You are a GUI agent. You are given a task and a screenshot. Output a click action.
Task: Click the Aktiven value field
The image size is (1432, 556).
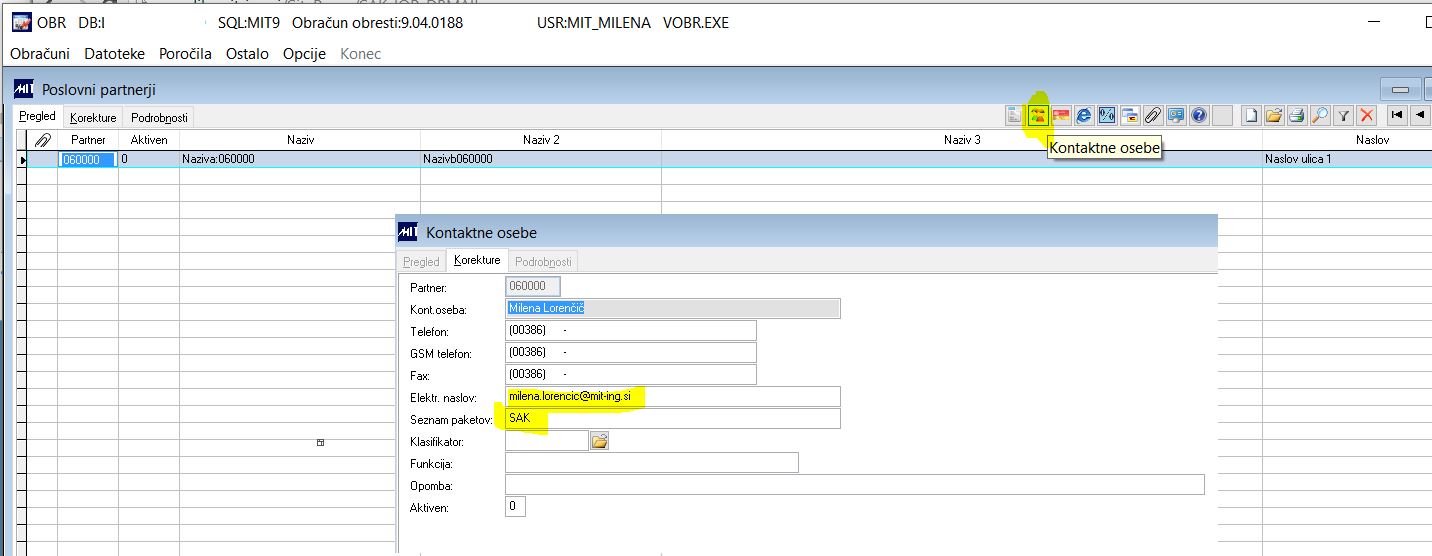pyautogui.click(x=515, y=507)
